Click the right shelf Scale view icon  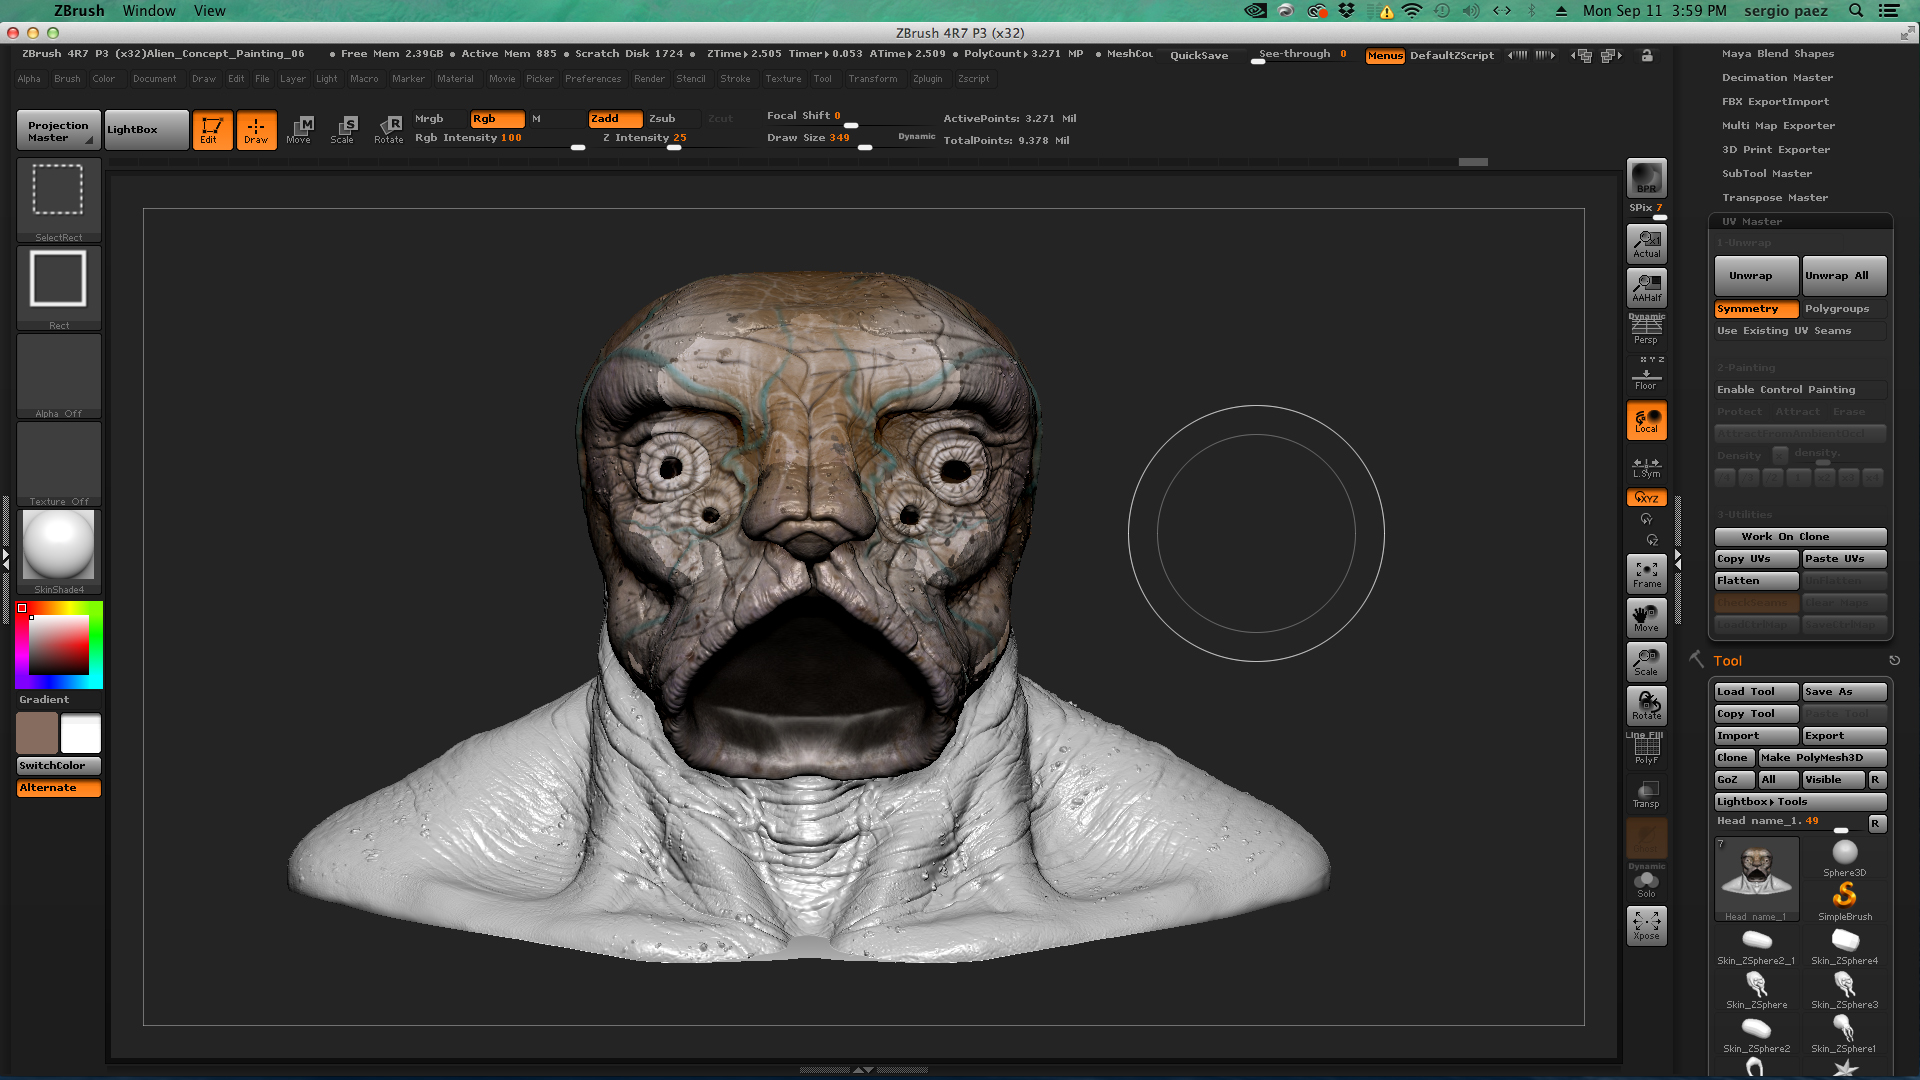click(x=1646, y=662)
